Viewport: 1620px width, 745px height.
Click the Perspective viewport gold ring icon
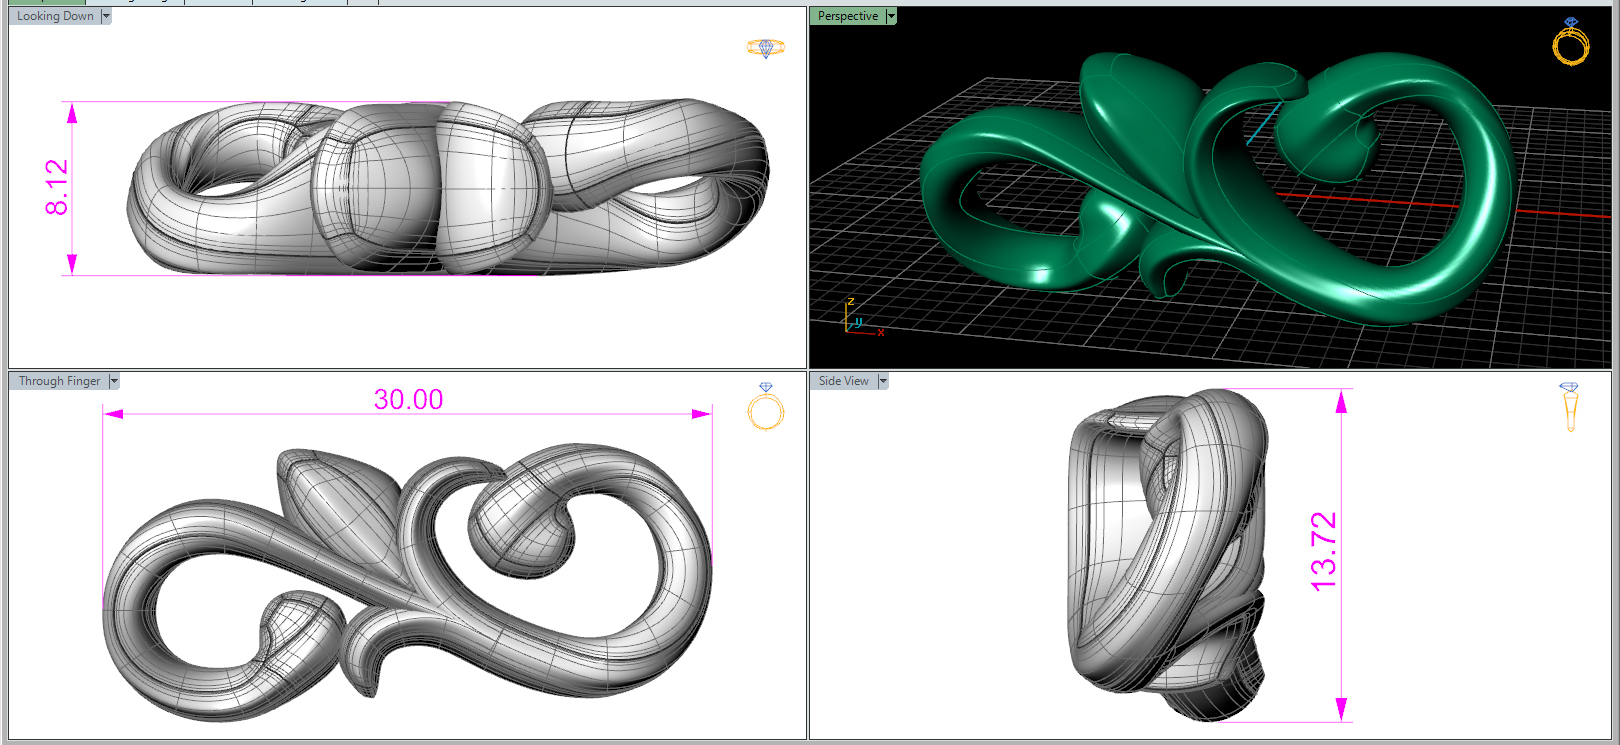click(1571, 42)
